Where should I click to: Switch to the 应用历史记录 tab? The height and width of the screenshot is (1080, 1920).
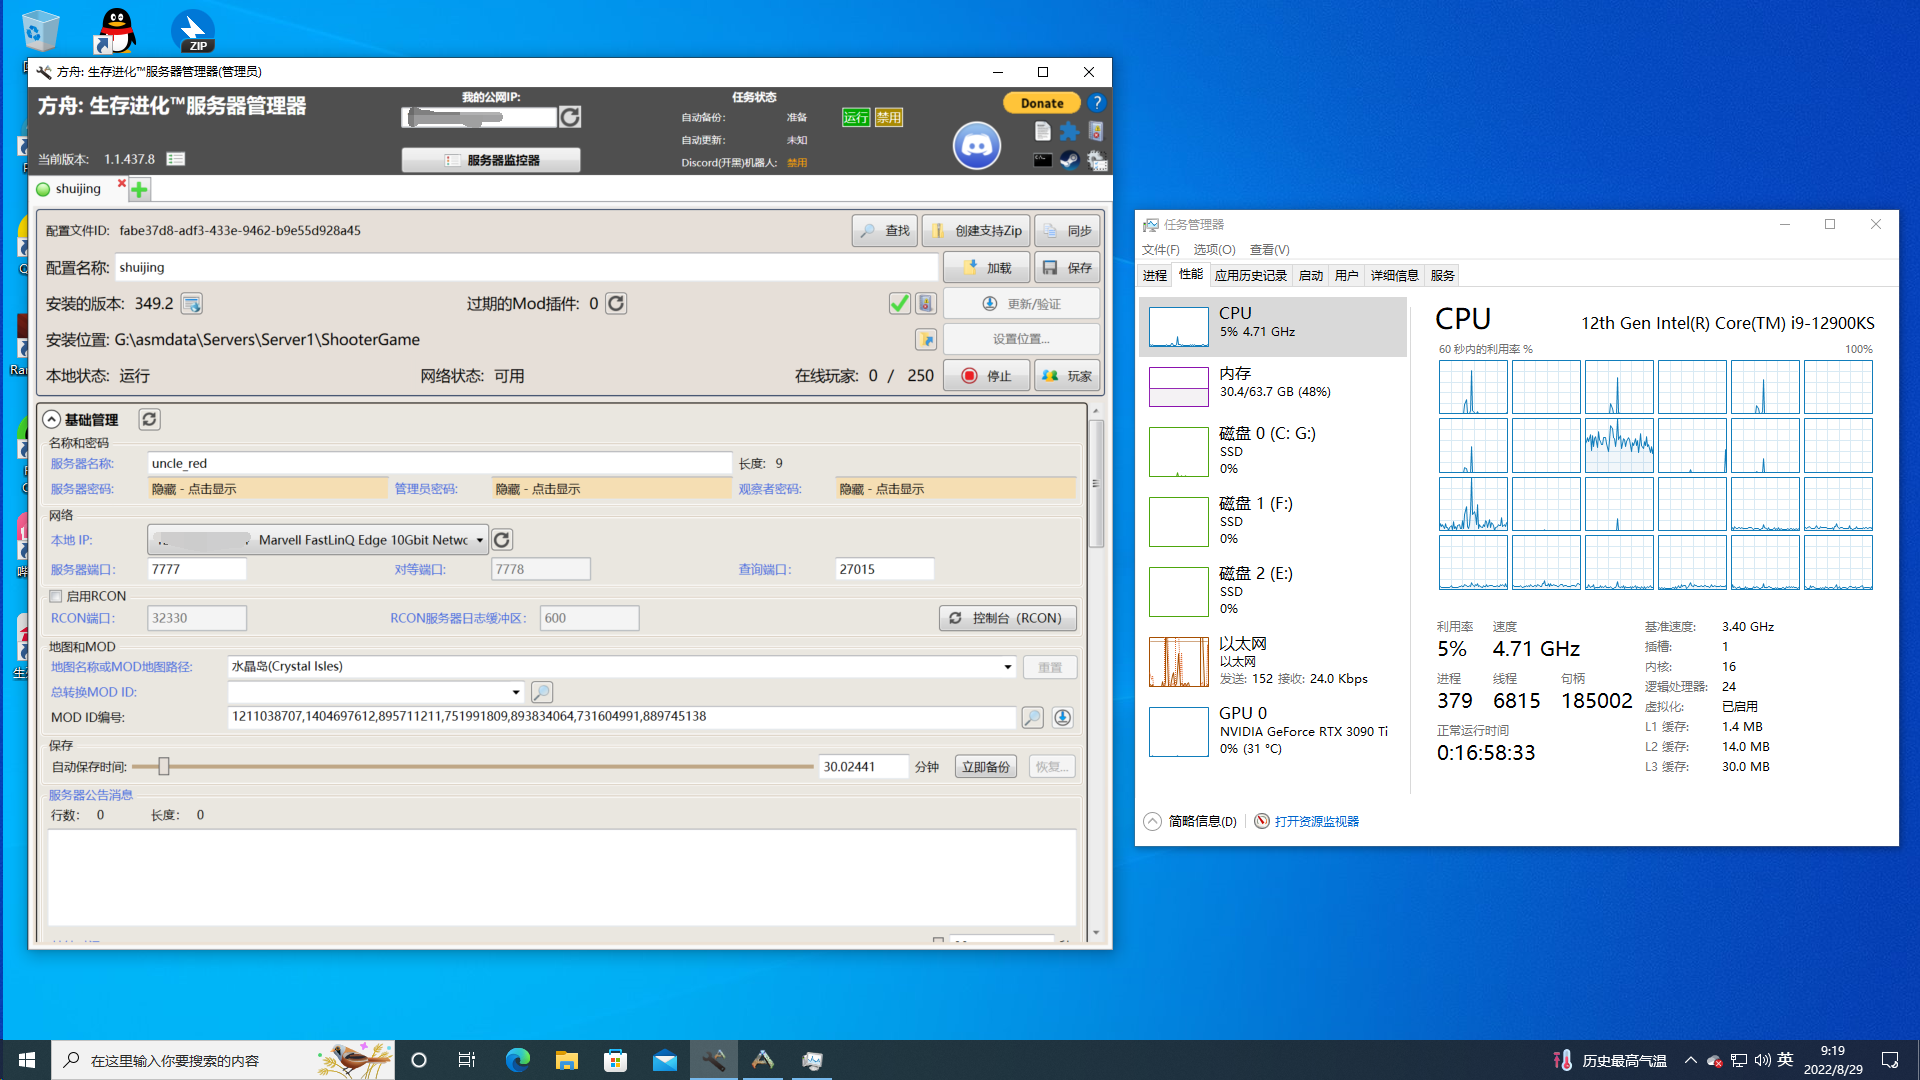tap(1251, 275)
